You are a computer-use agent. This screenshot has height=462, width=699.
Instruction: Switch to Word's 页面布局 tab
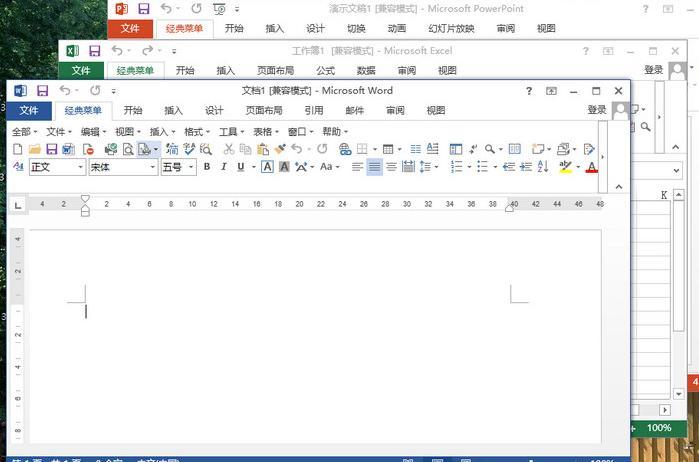pos(264,110)
